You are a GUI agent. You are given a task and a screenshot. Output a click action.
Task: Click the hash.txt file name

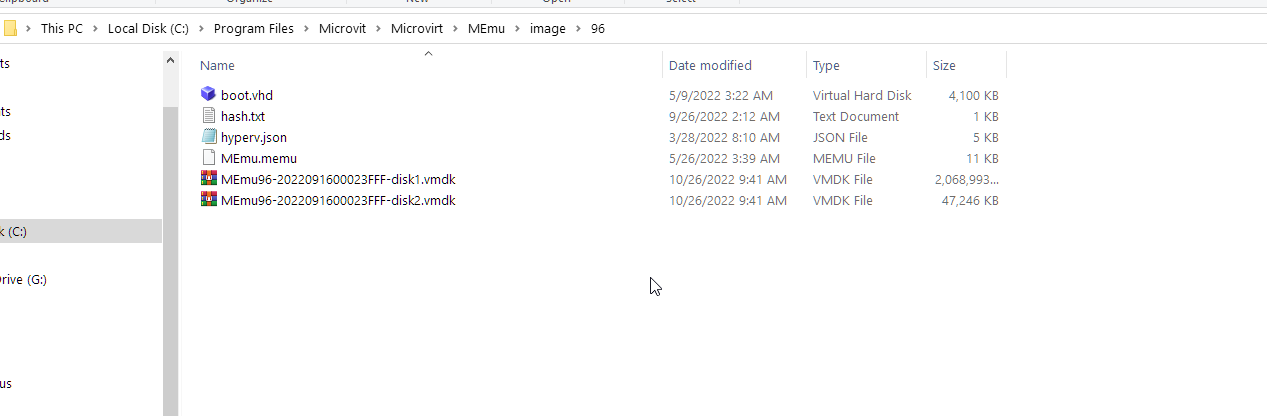tap(243, 116)
